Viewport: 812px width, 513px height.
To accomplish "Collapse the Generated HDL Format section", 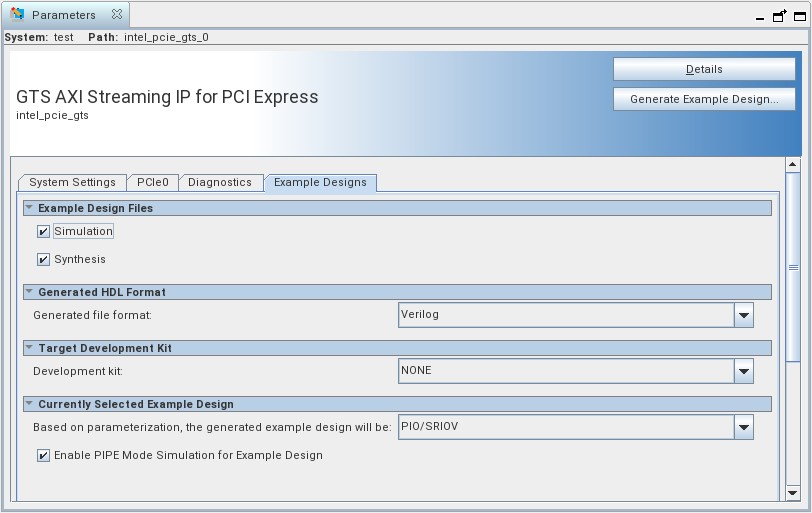I will 30,291.
